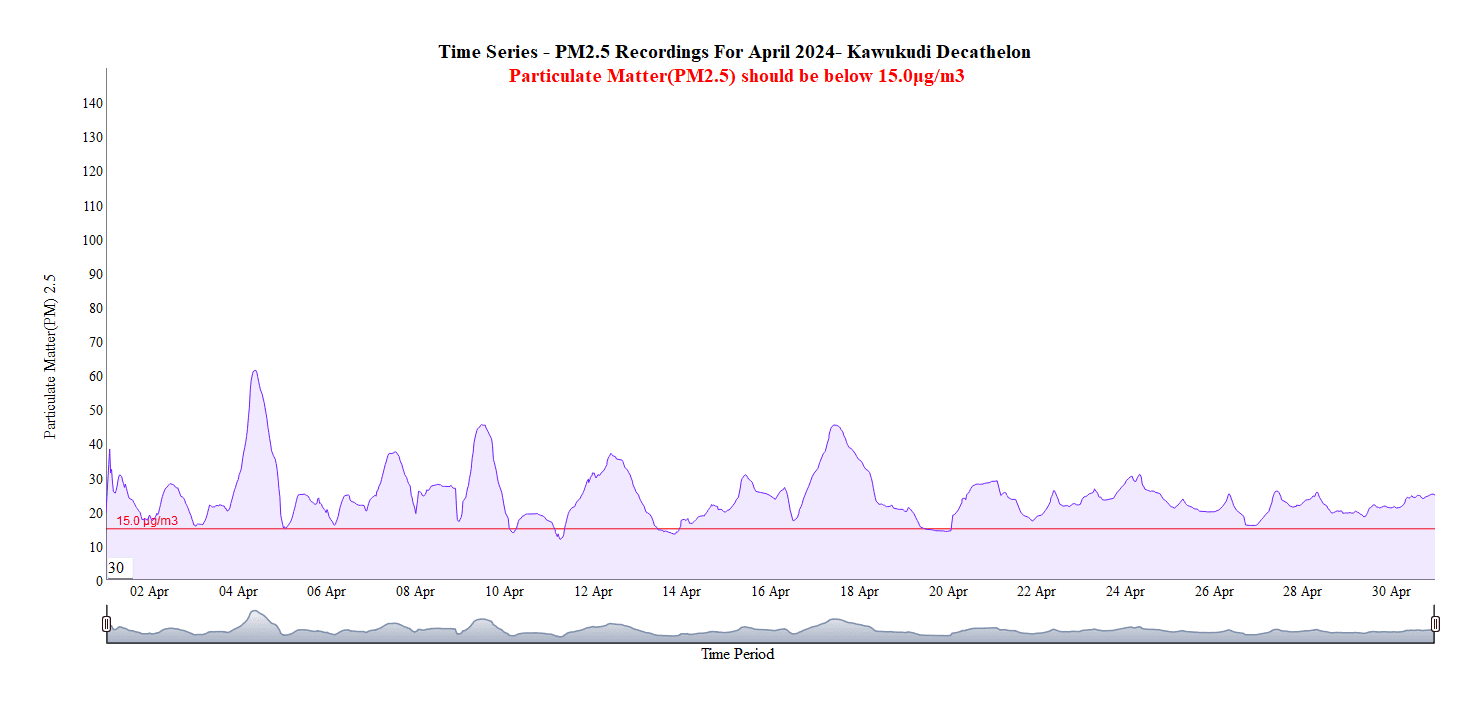Click the red 15.0 µg/m3 threshold label
This screenshot has height=702, width=1480.
pos(147,521)
